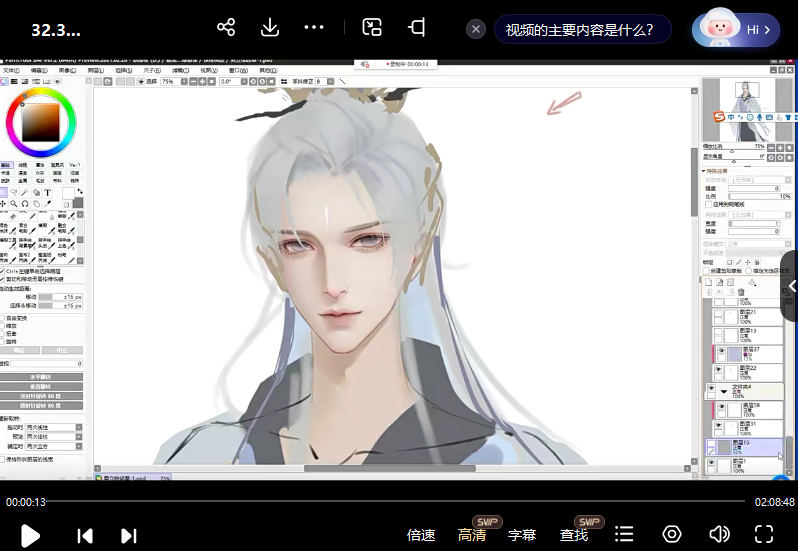The image size is (798, 551).
Task: Click the video progress bar
Action: coord(399,501)
